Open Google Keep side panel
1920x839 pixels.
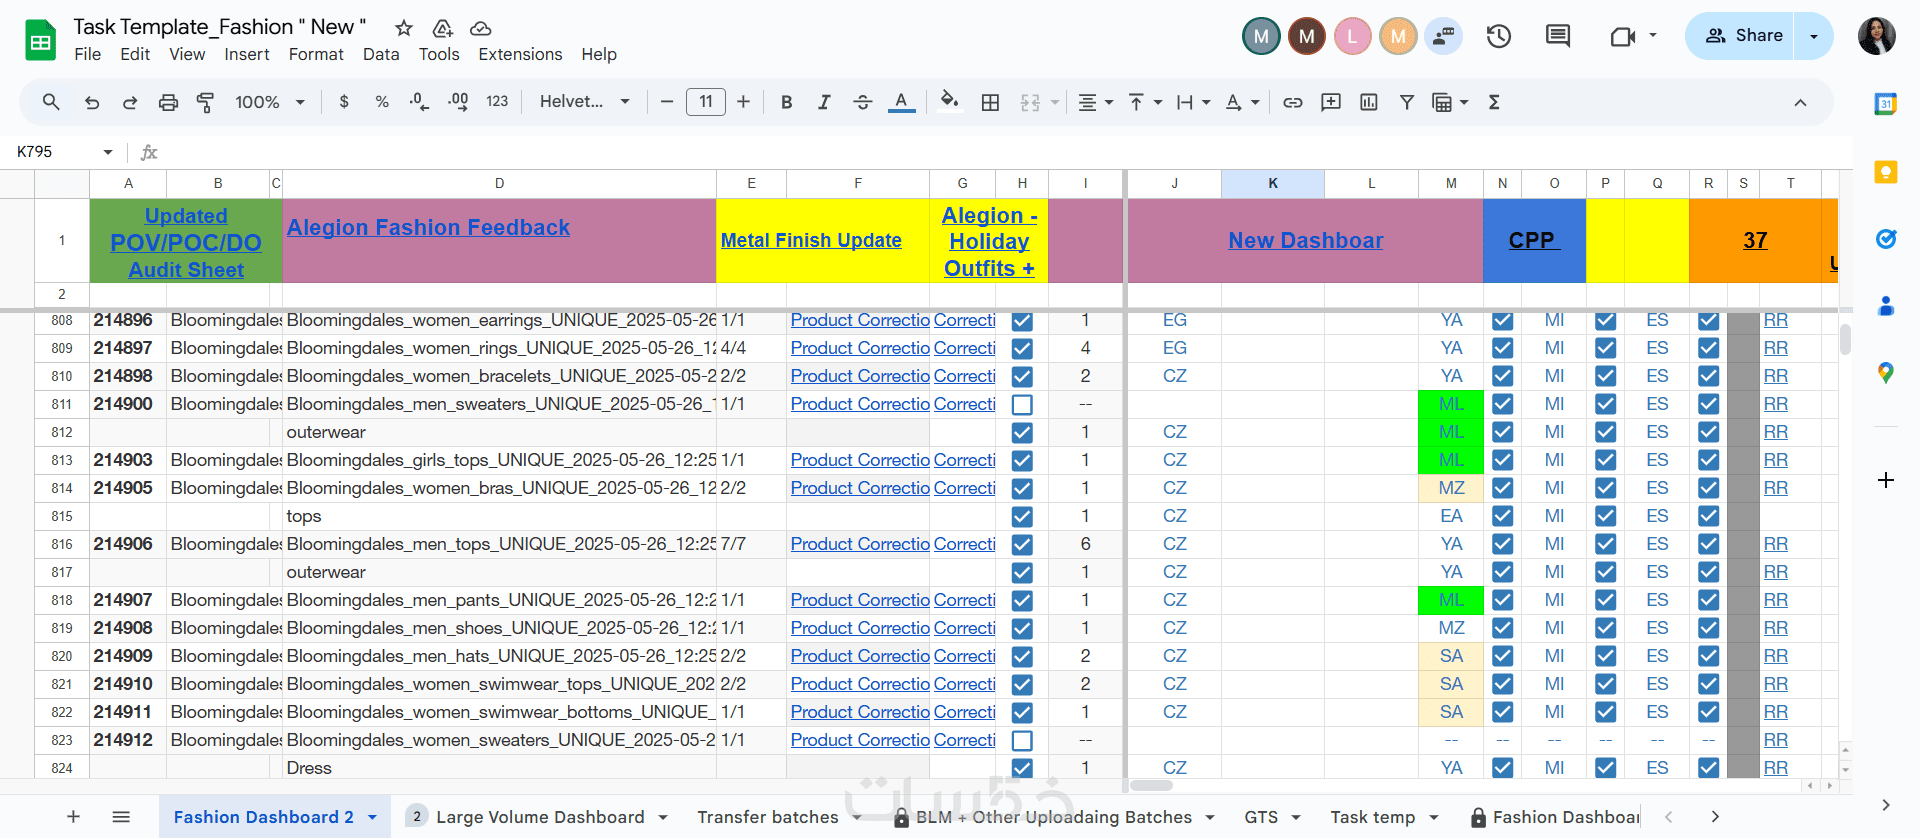pos(1886,172)
